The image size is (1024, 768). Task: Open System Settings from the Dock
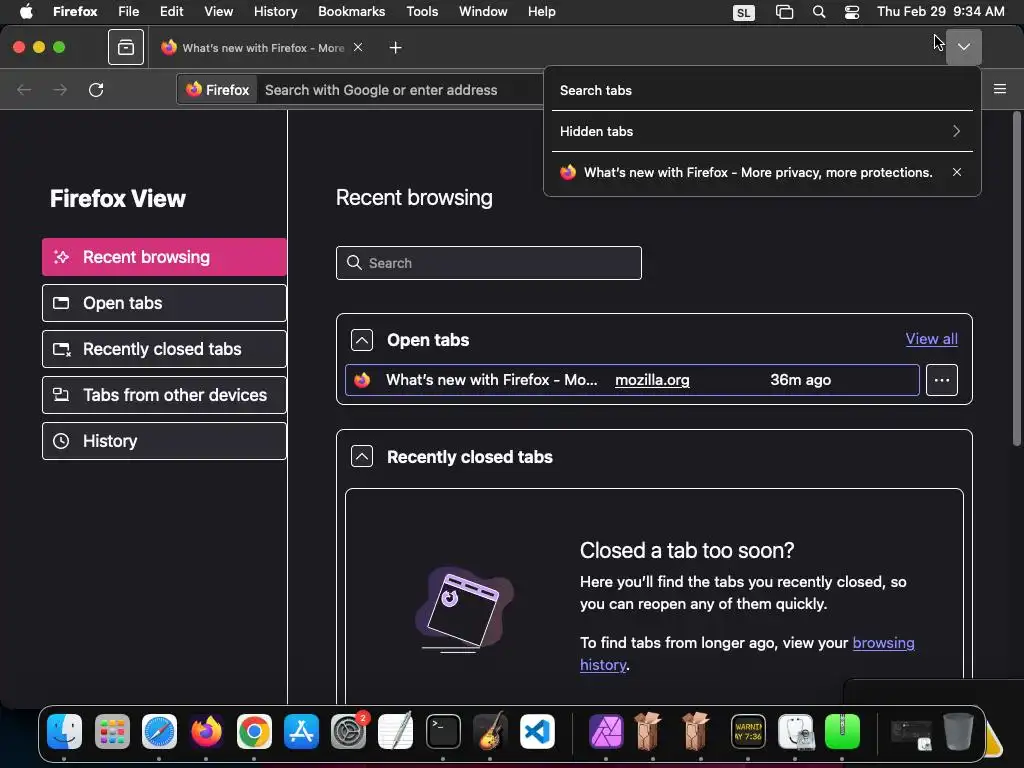[349, 731]
